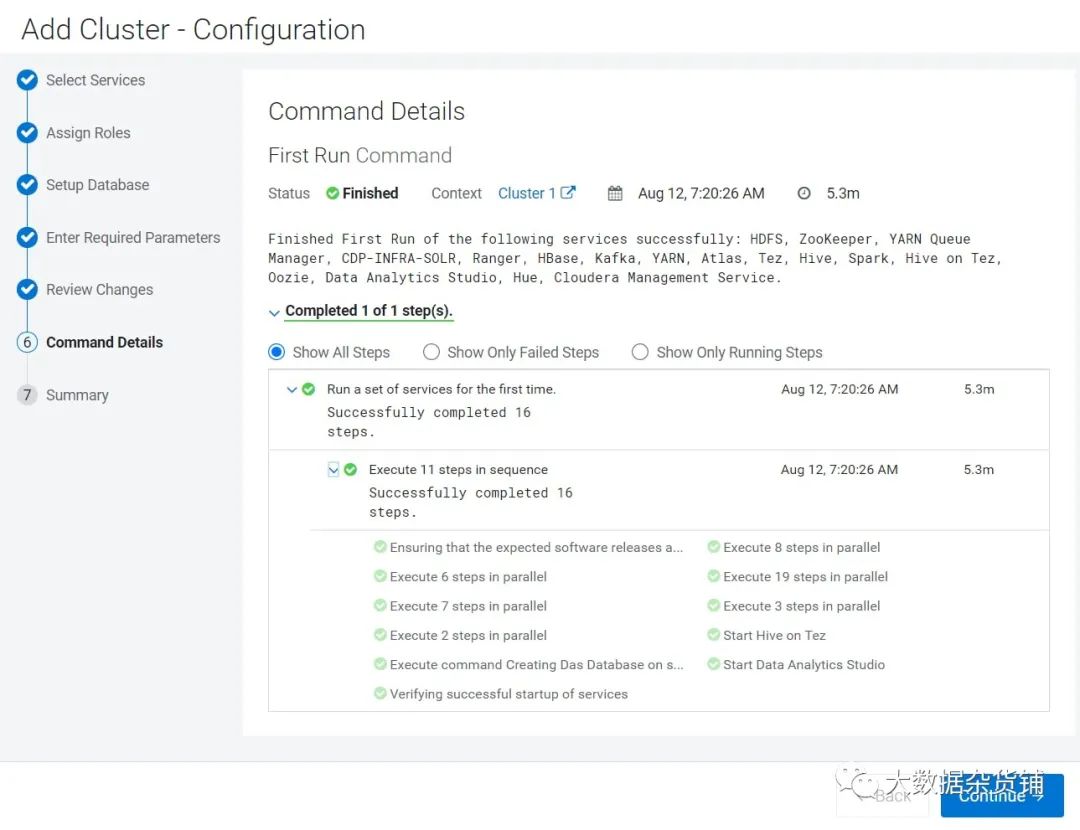Open Execute 19 steps in parallel step
This screenshot has width=1080, height=830.
pos(805,577)
